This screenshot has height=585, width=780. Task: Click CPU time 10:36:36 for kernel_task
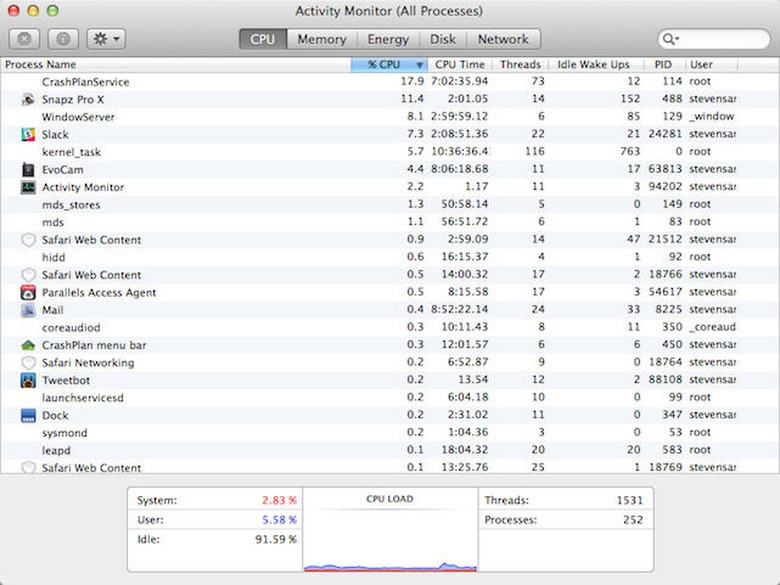[x=460, y=151]
